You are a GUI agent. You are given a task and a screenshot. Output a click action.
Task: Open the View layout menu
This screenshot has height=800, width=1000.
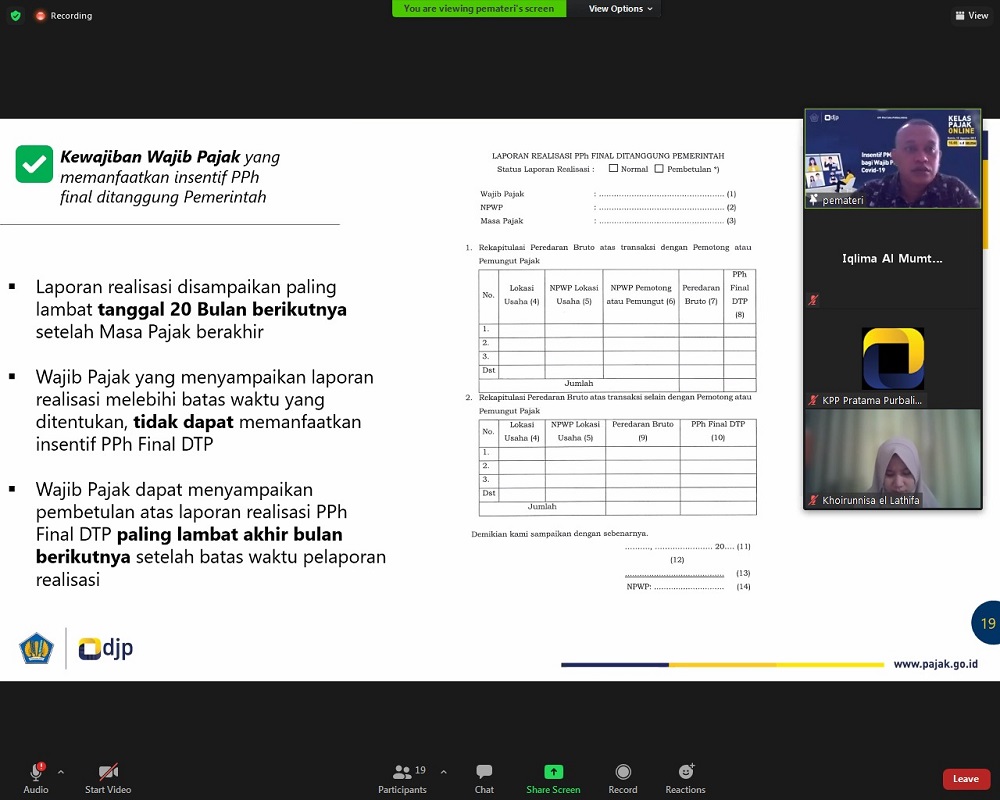tap(971, 16)
